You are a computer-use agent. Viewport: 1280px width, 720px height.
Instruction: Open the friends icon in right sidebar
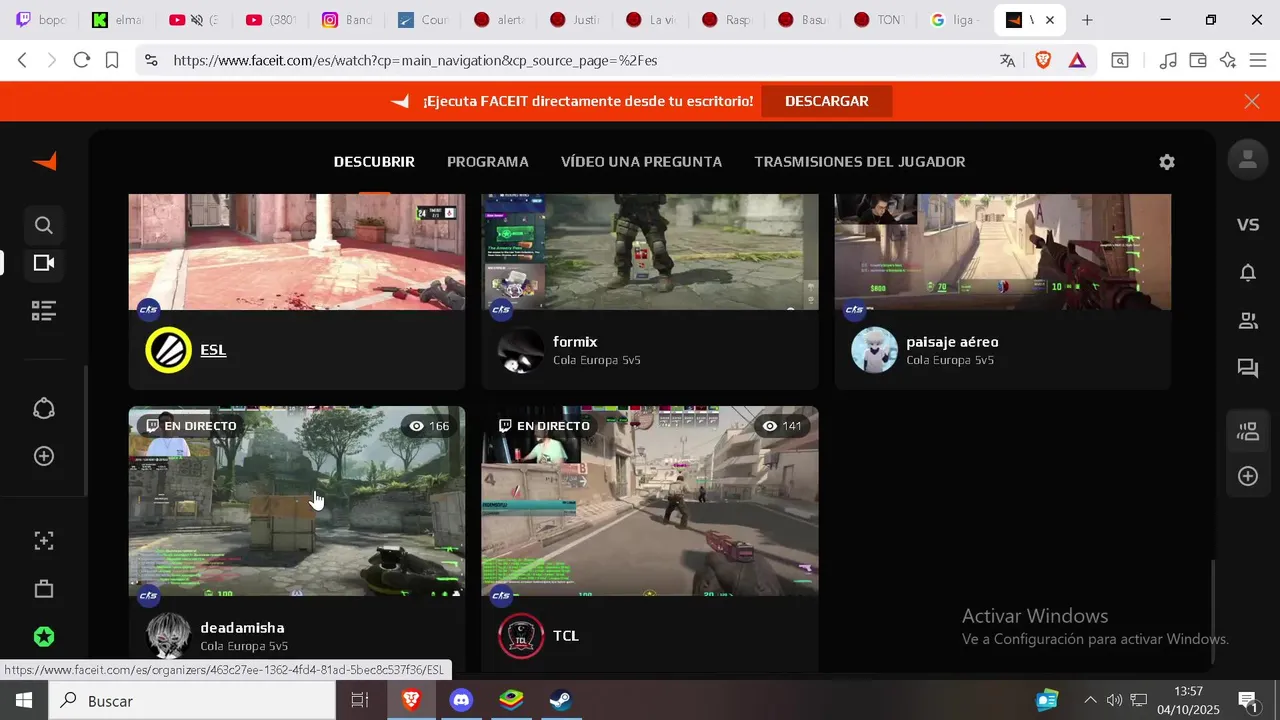click(x=1247, y=321)
